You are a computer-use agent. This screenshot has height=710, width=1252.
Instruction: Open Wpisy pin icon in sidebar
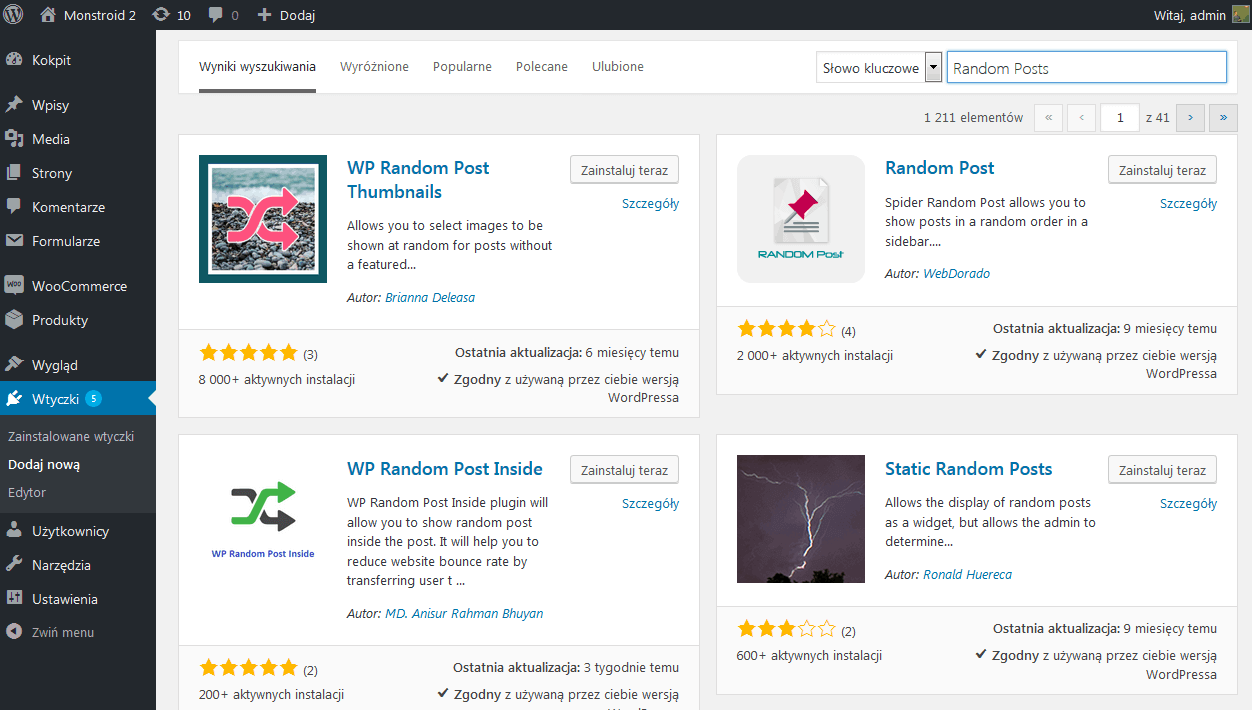pos(14,105)
